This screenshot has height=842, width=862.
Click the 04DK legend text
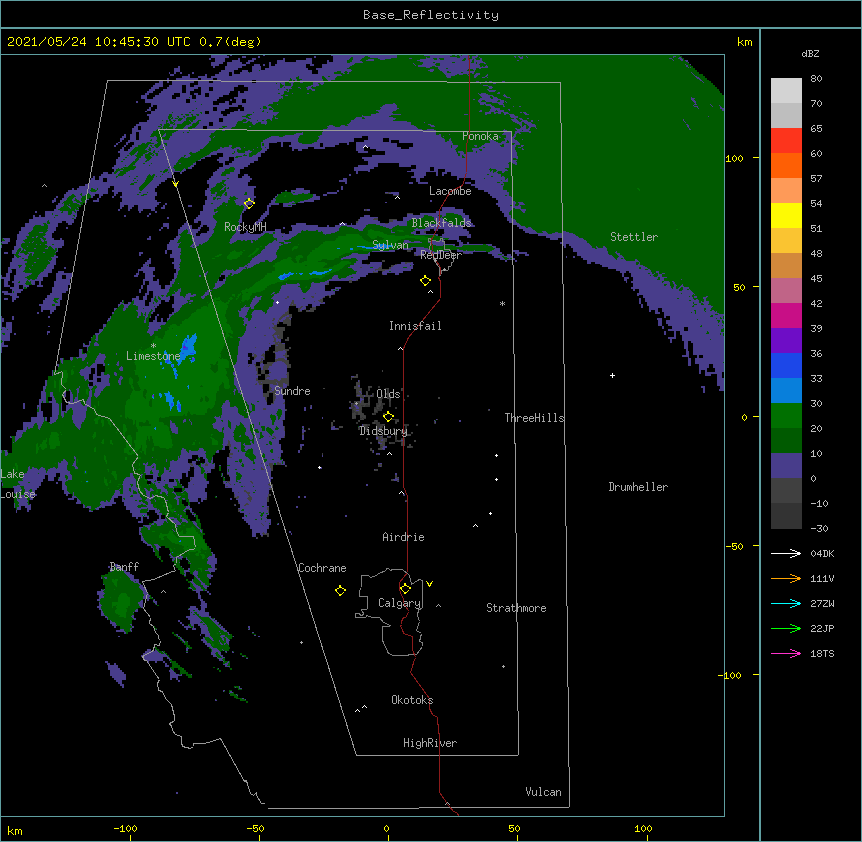(x=822, y=553)
